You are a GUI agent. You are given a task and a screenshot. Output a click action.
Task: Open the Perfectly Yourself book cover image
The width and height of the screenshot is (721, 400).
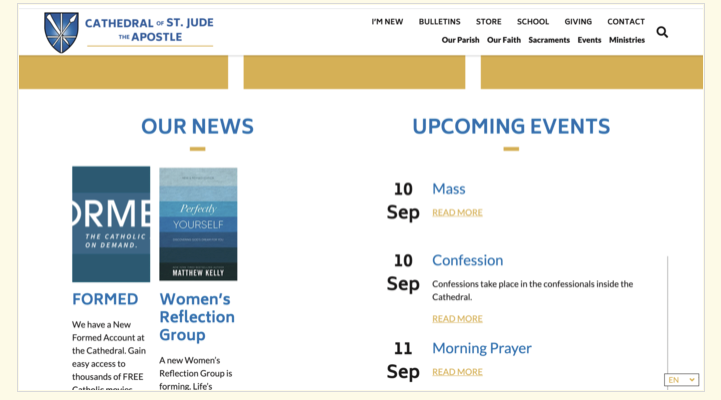coord(198,224)
